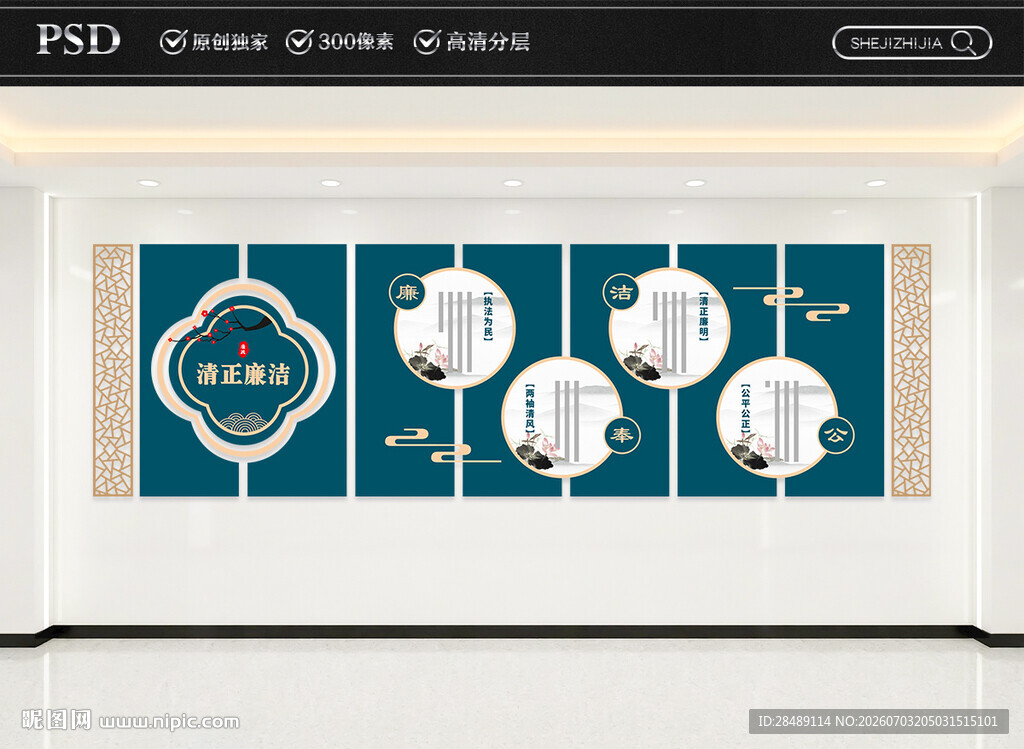The width and height of the screenshot is (1024, 749).
Task: Click the 昵图网 logo text
Action: click(56, 720)
